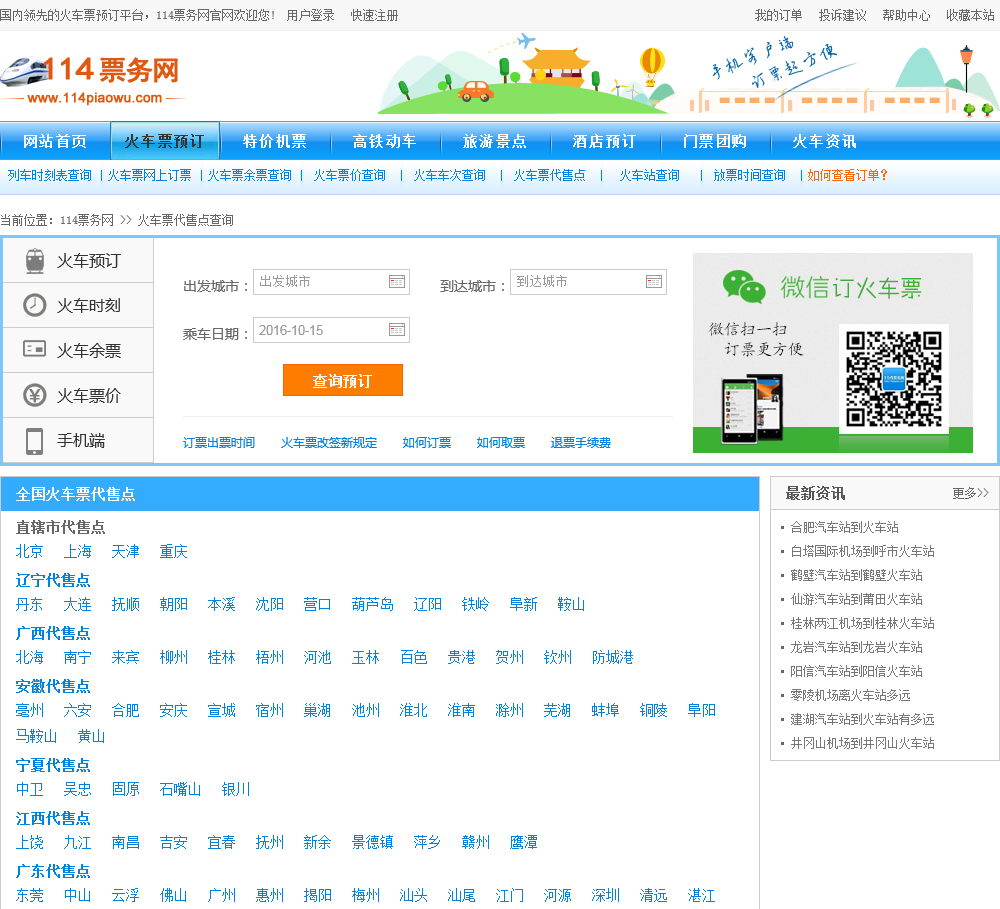Open 石嘴山 city link
The width and height of the screenshot is (1000, 909).
pyautogui.click(x=180, y=789)
